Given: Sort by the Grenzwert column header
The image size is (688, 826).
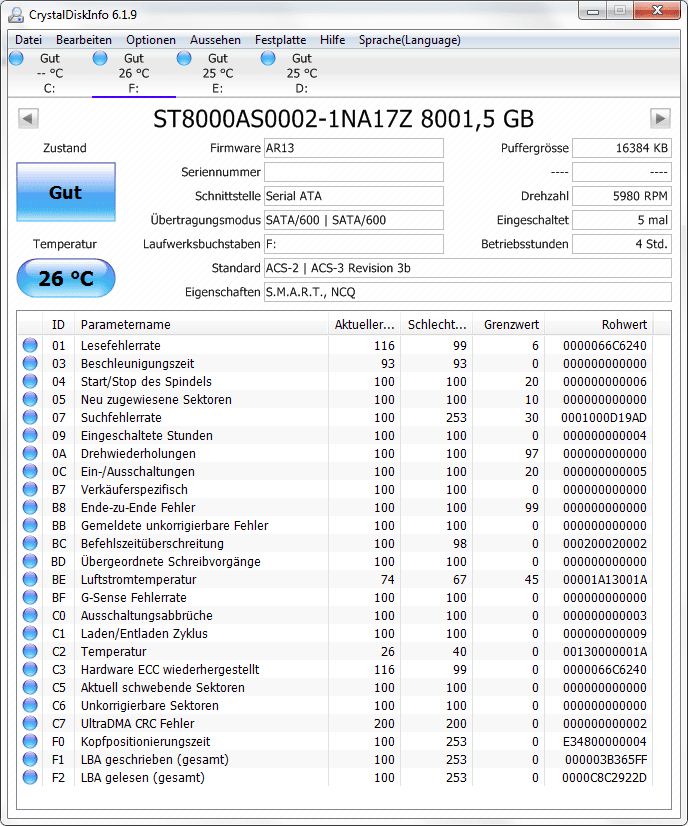Looking at the screenshot, I should point(509,324).
